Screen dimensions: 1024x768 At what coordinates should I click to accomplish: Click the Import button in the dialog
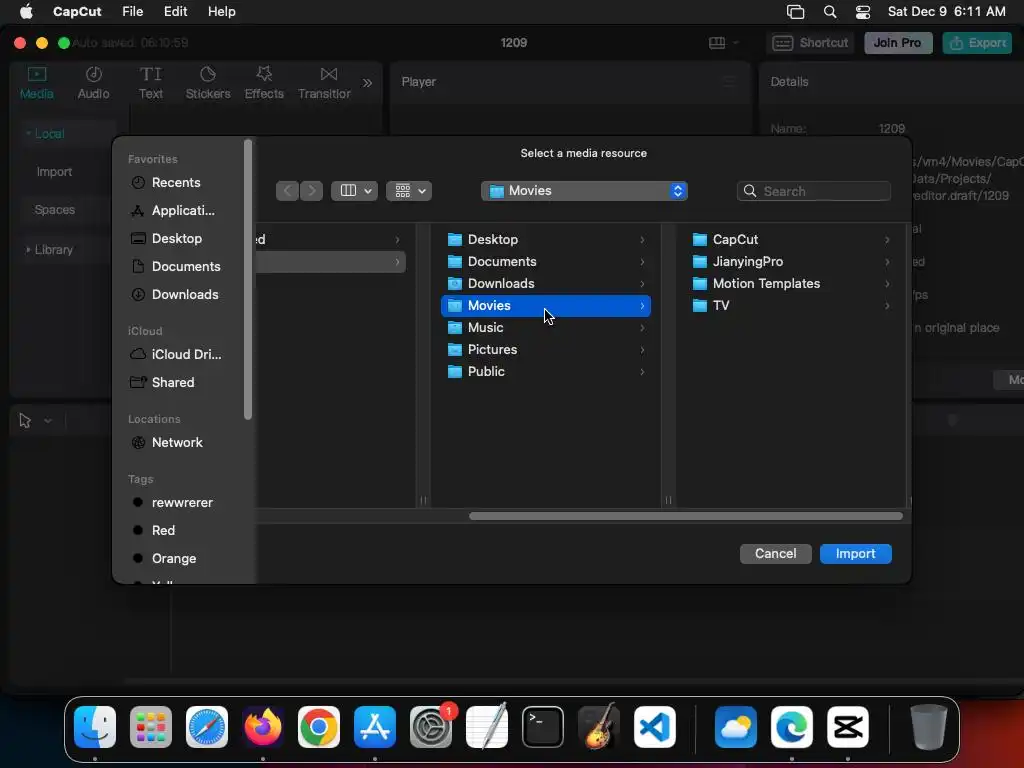856,554
